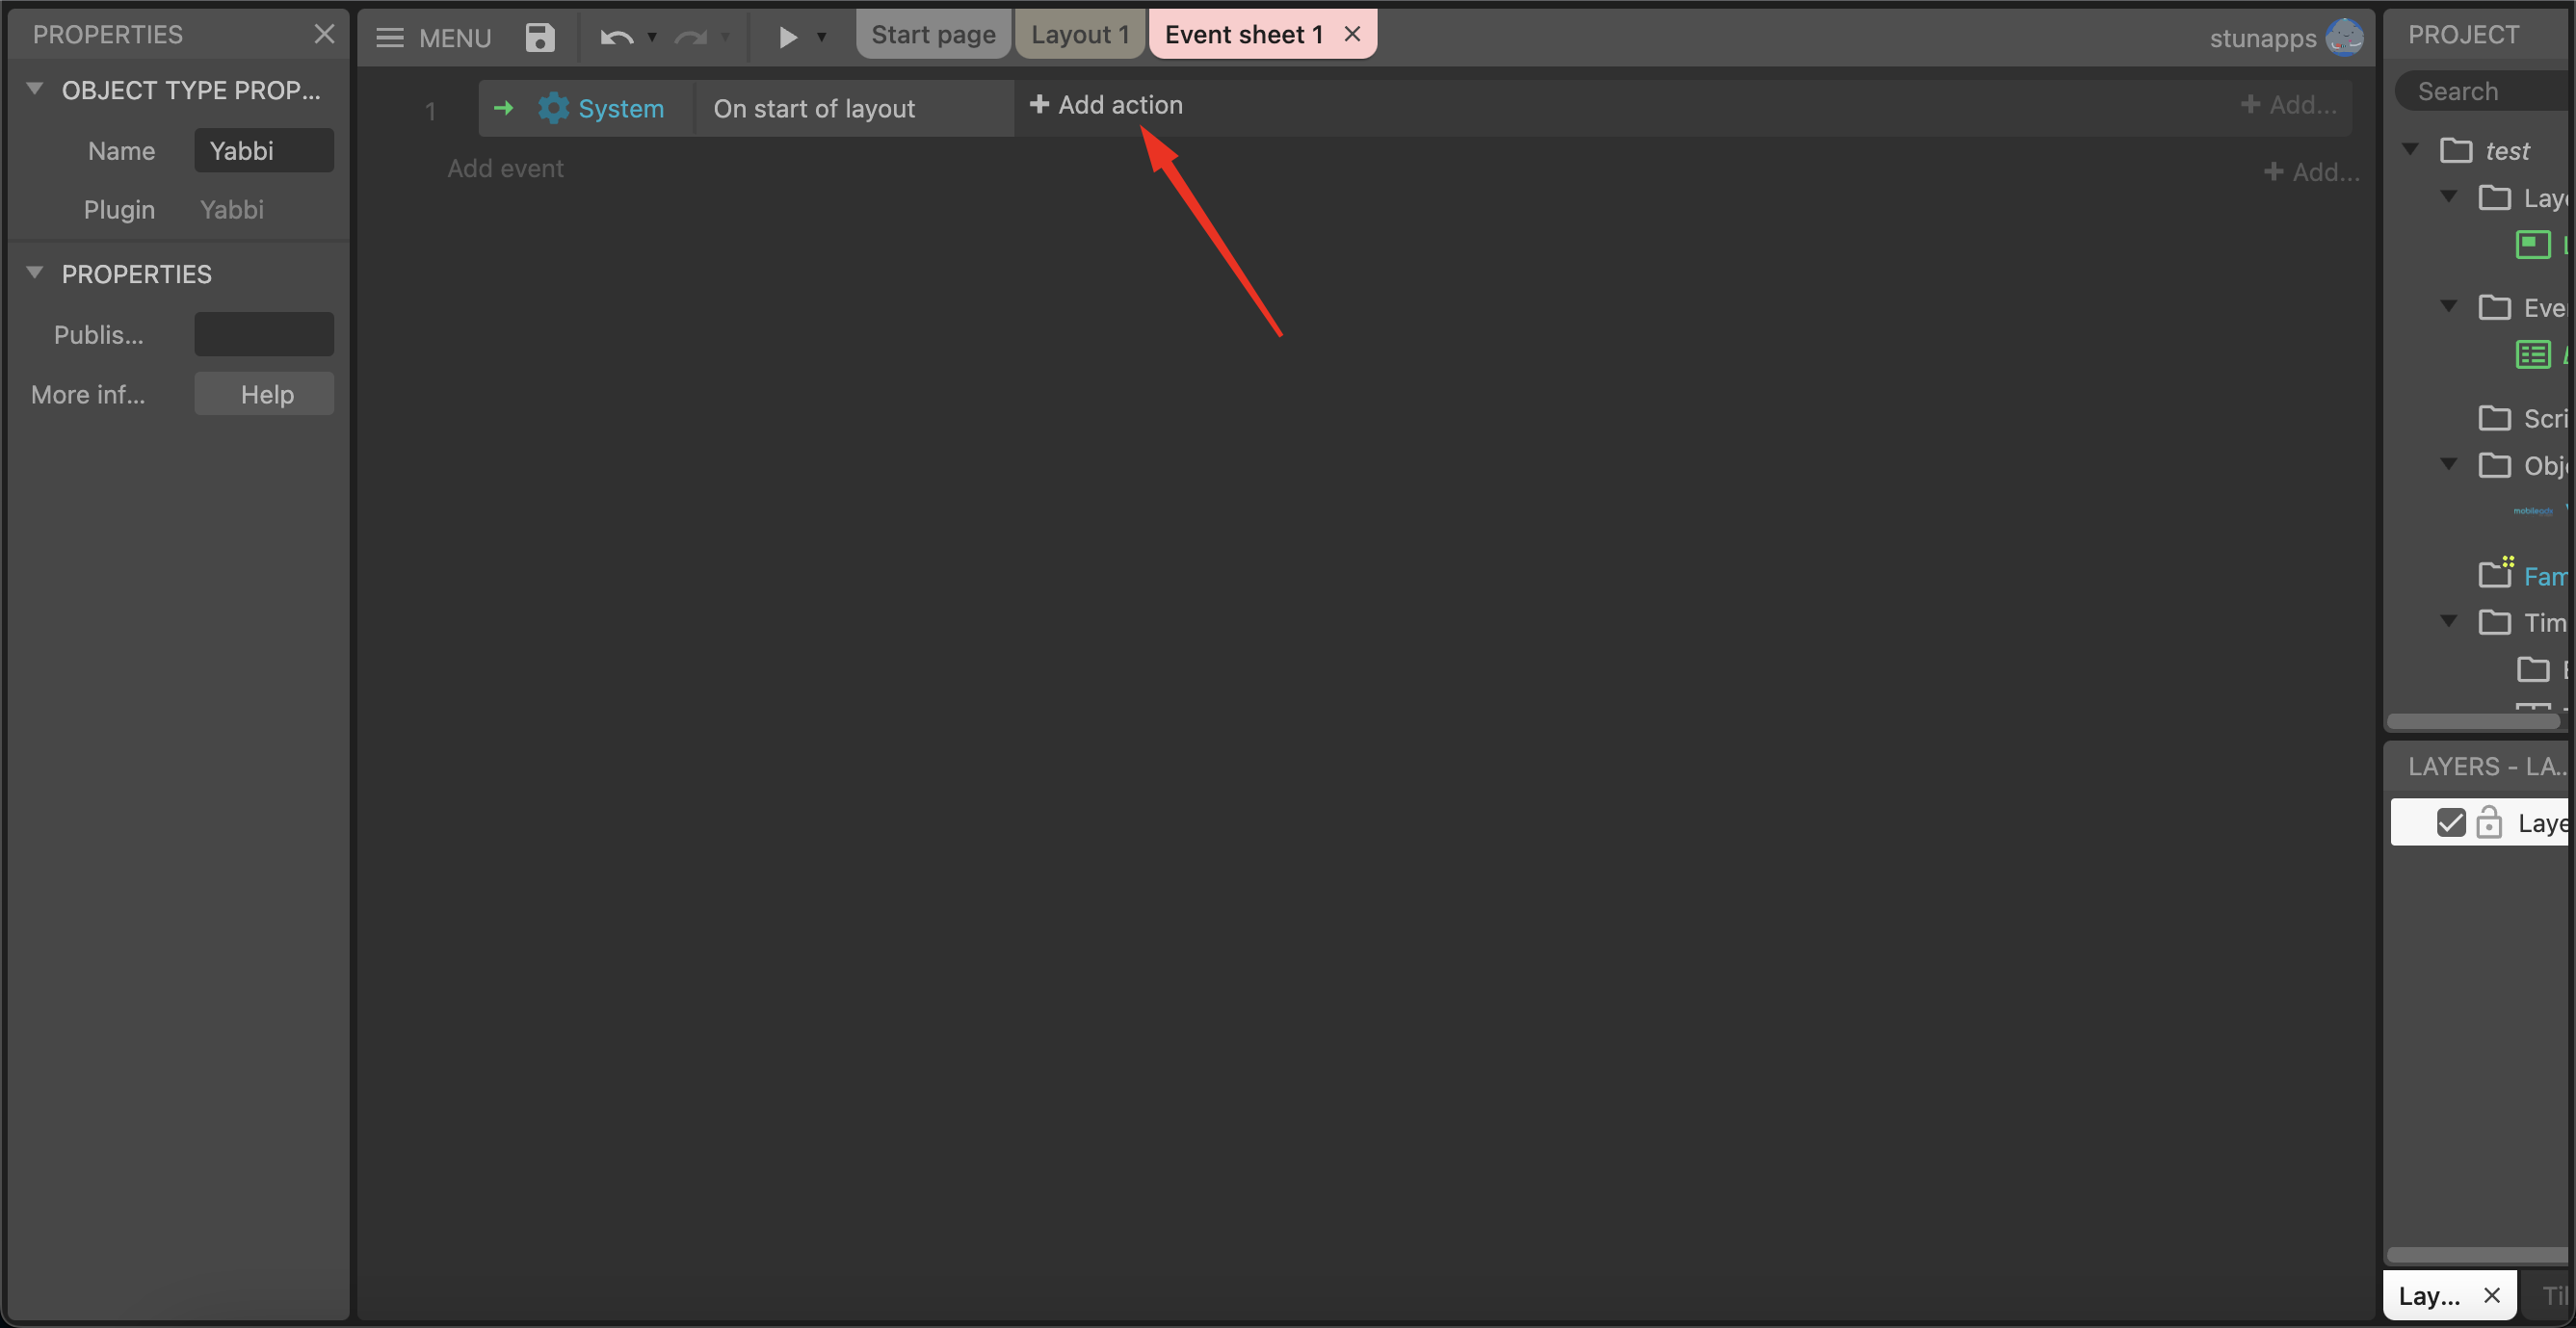Collapse Object Type Properties section

tap(35, 88)
